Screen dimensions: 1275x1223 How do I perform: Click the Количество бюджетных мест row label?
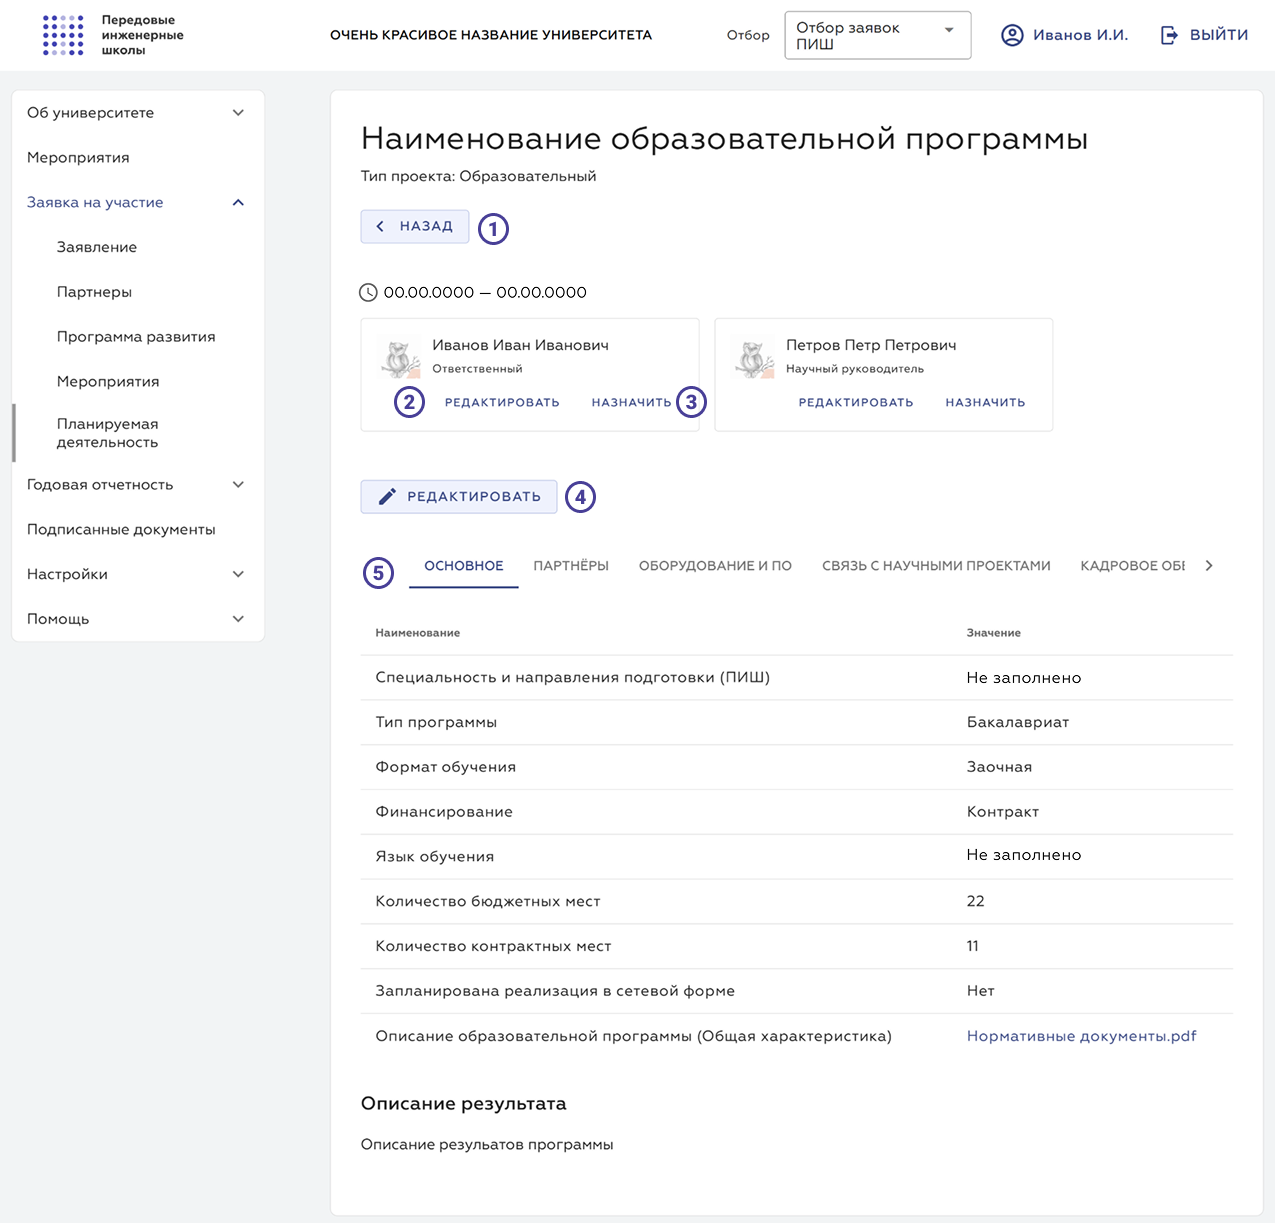488,902
